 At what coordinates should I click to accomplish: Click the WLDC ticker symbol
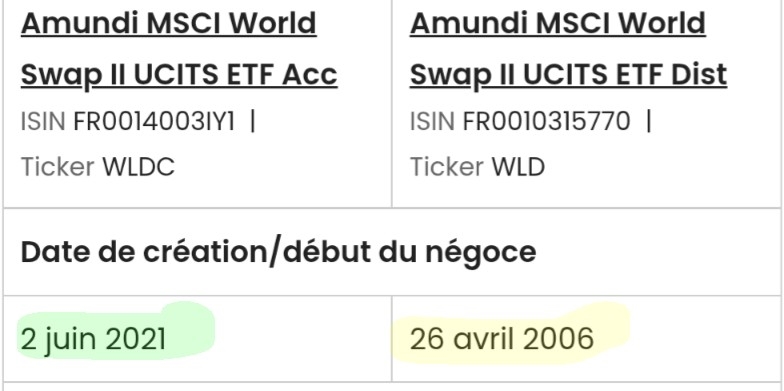point(138,167)
